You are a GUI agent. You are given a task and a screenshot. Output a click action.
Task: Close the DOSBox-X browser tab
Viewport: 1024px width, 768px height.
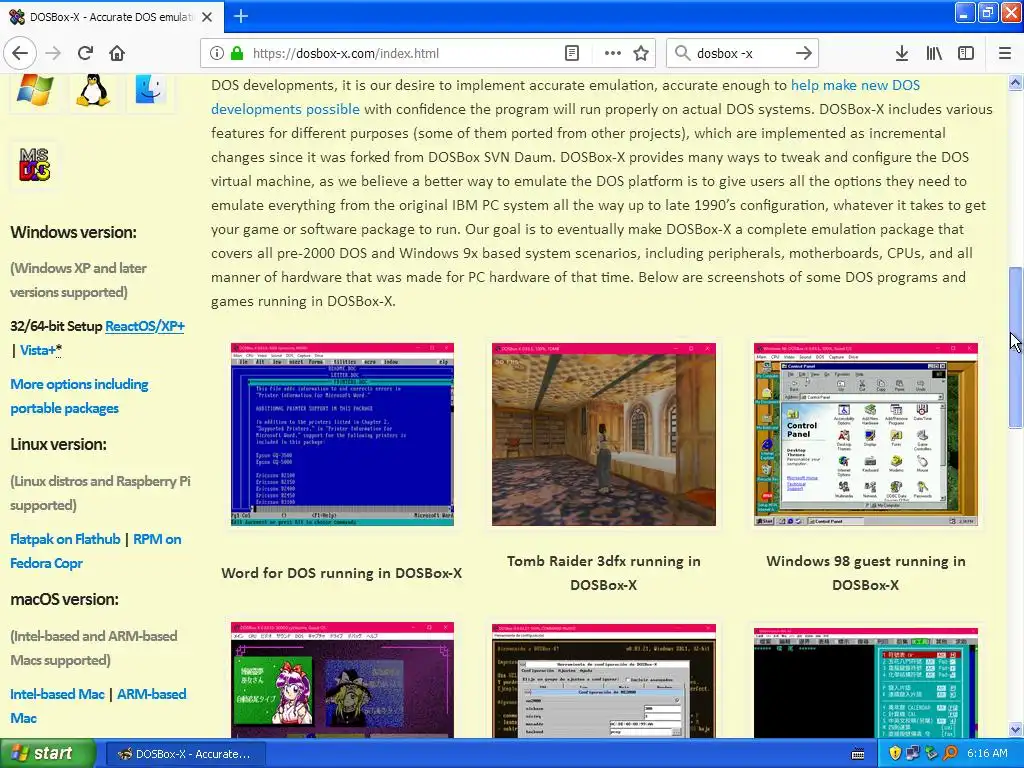pyautogui.click(x=207, y=17)
